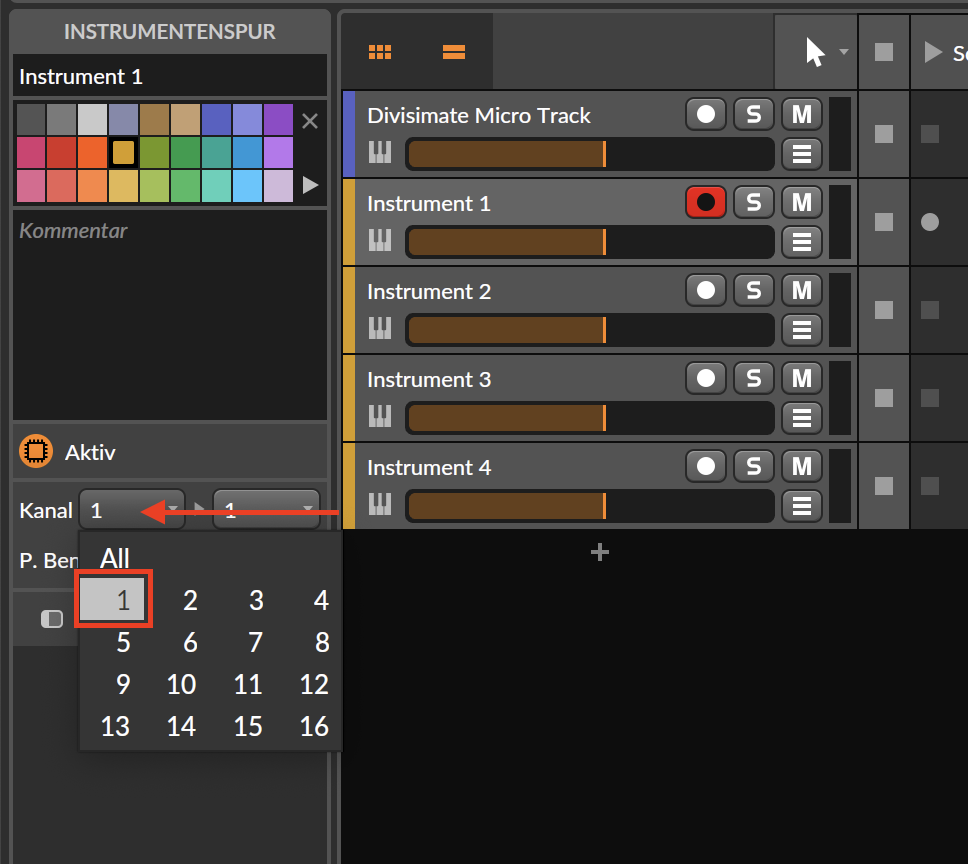Click the X to clear the track color

point(310,120)
